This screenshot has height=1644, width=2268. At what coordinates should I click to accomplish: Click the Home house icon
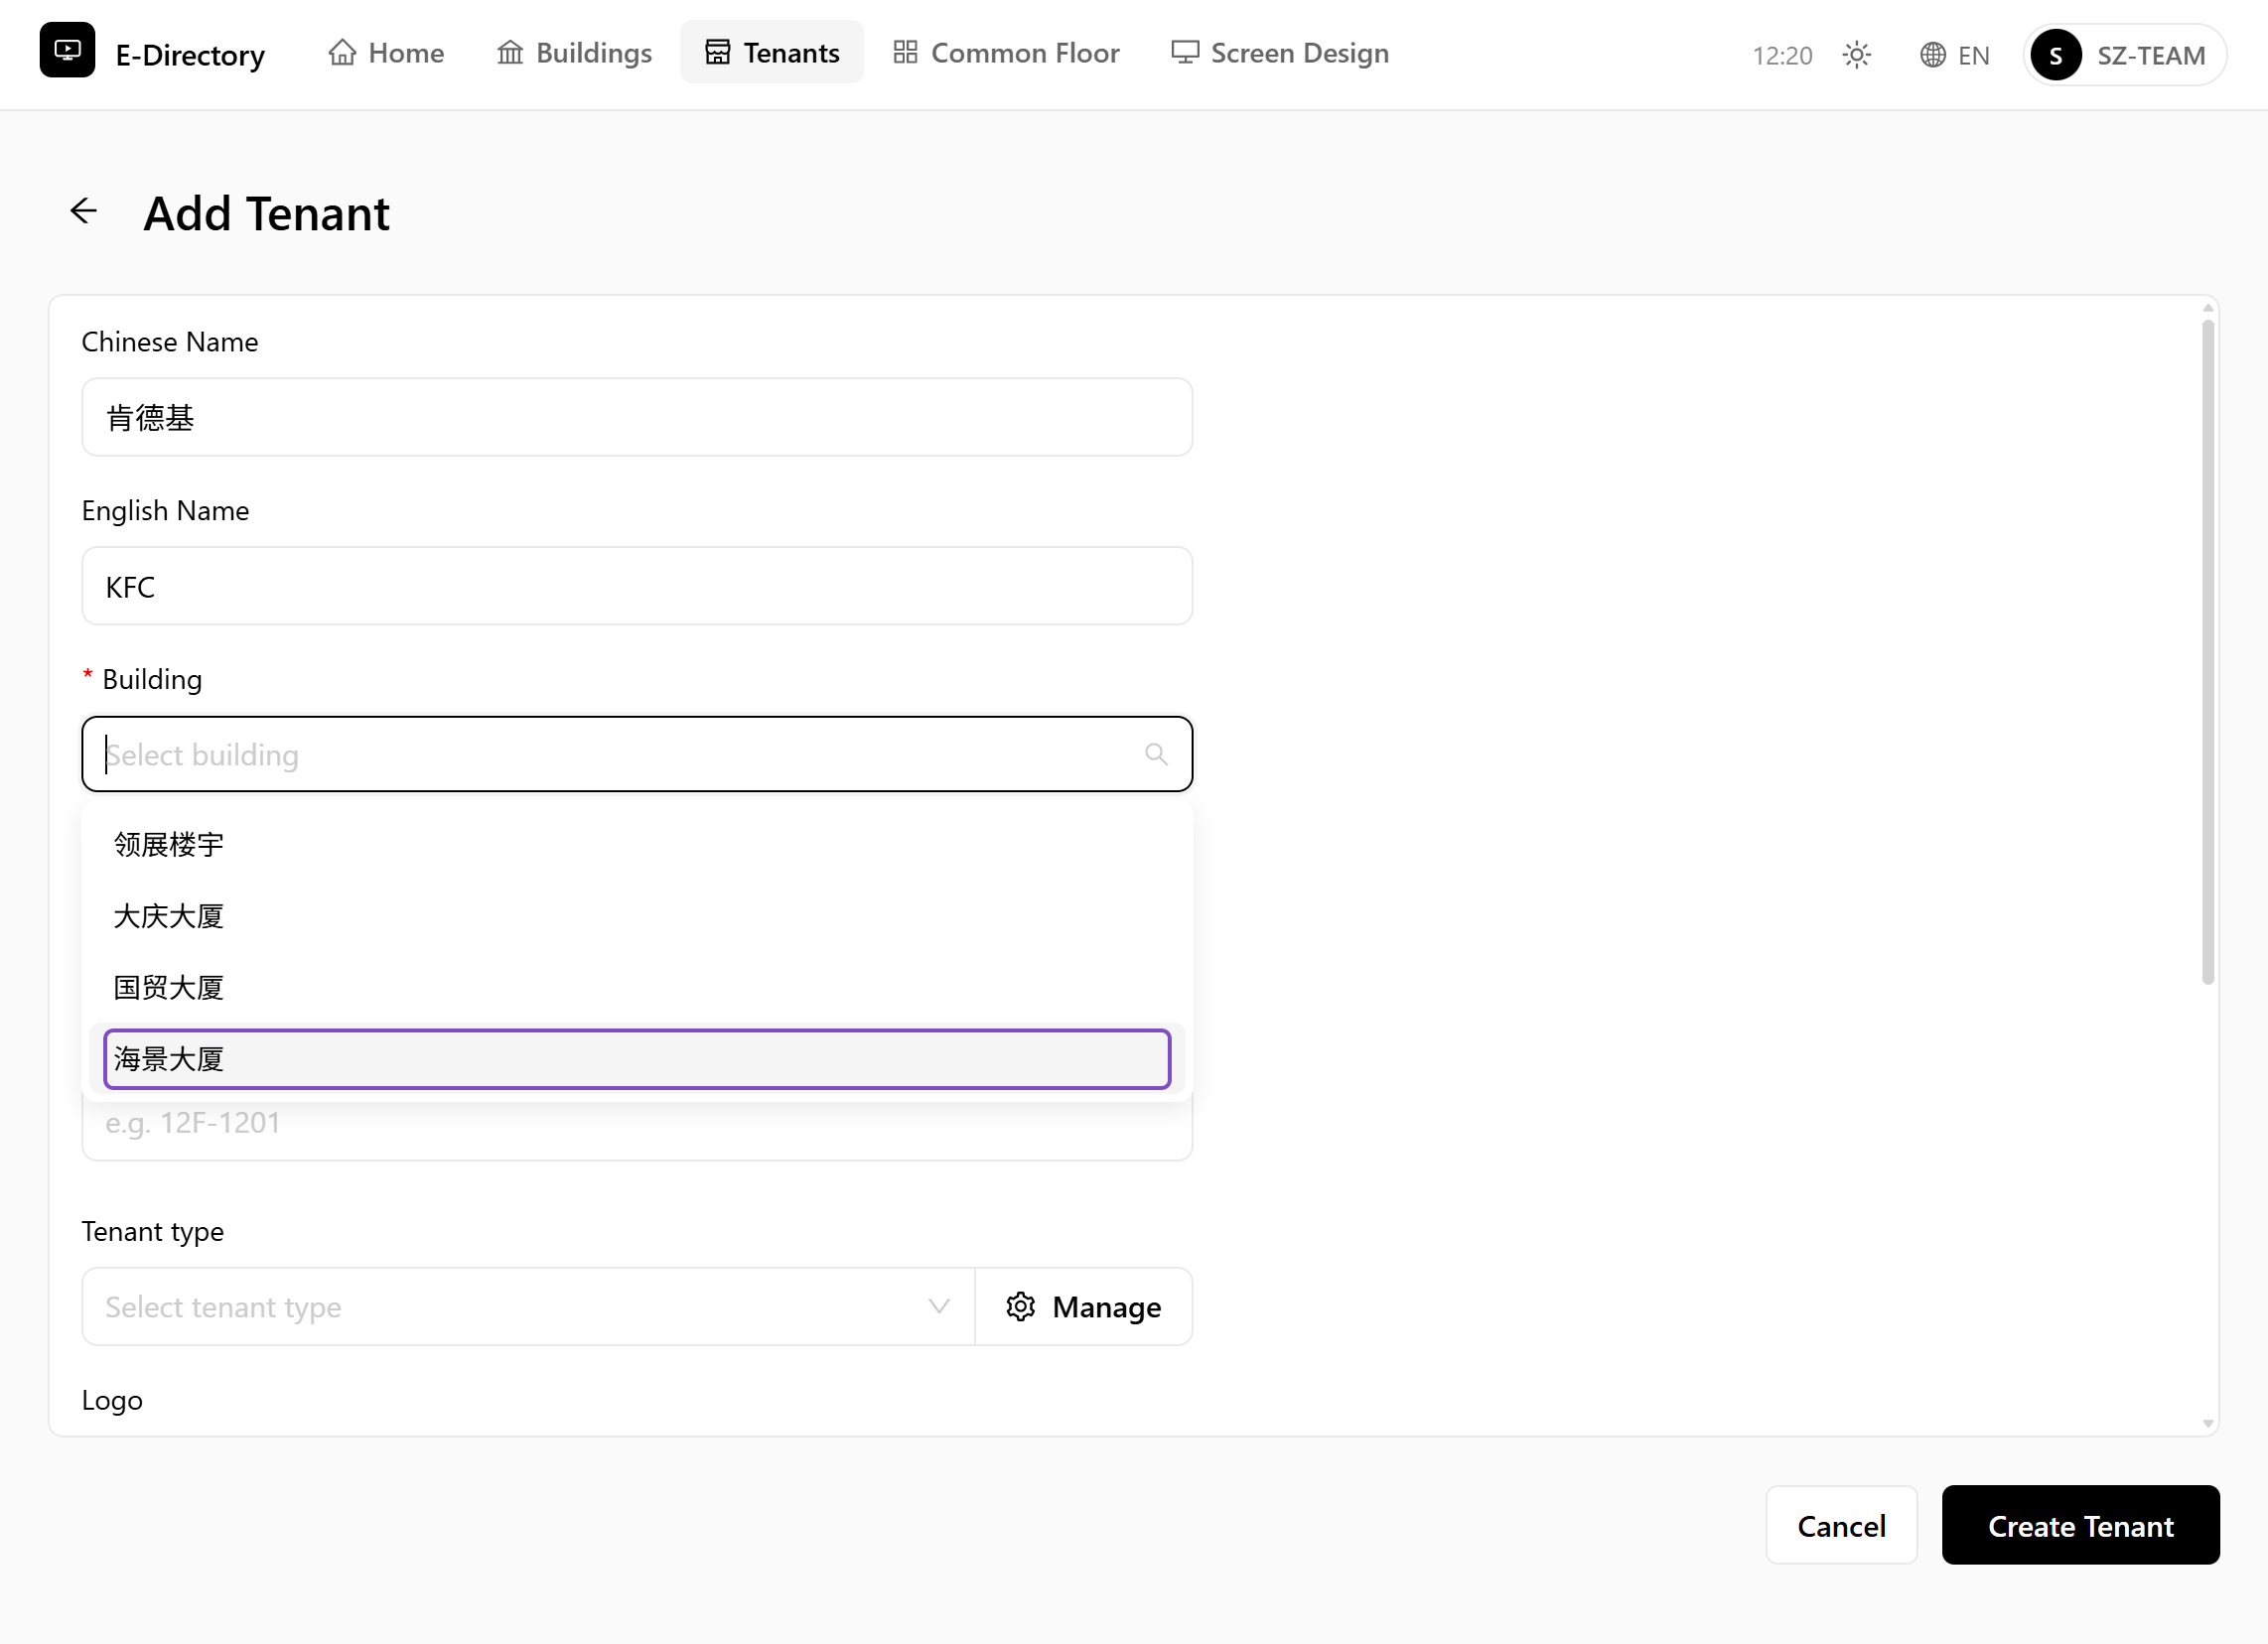point(342,52)
